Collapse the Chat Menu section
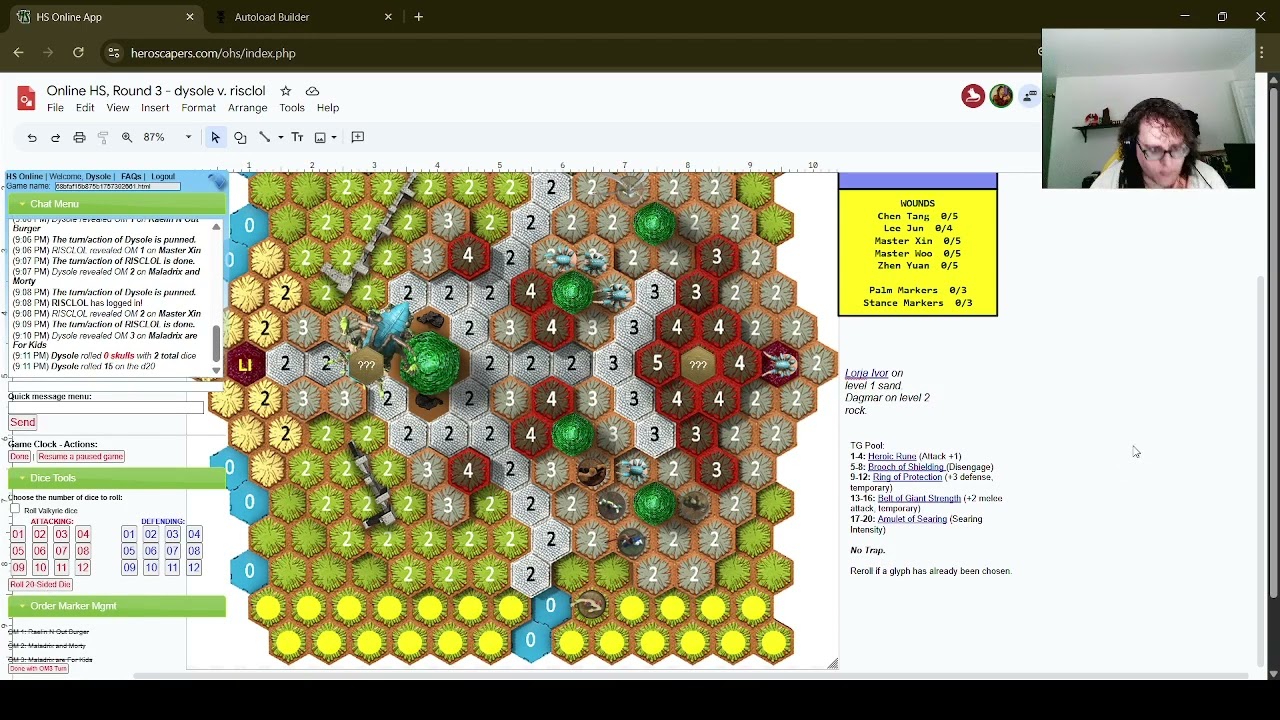Screen dimensions: 1280x720 (116, 204)
